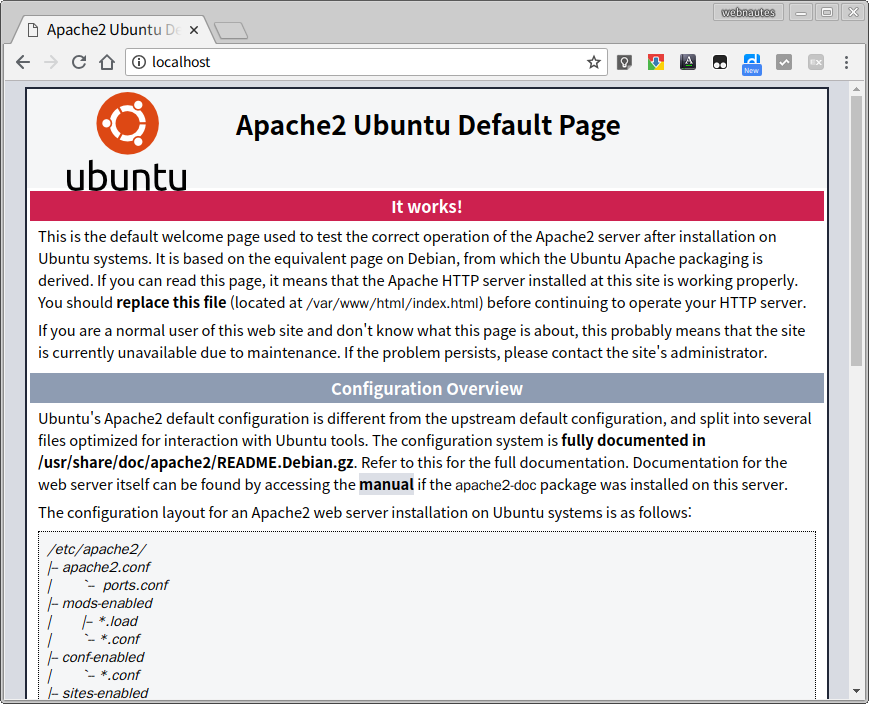Click apache2.conf in the config tree

tap(106, 567)
